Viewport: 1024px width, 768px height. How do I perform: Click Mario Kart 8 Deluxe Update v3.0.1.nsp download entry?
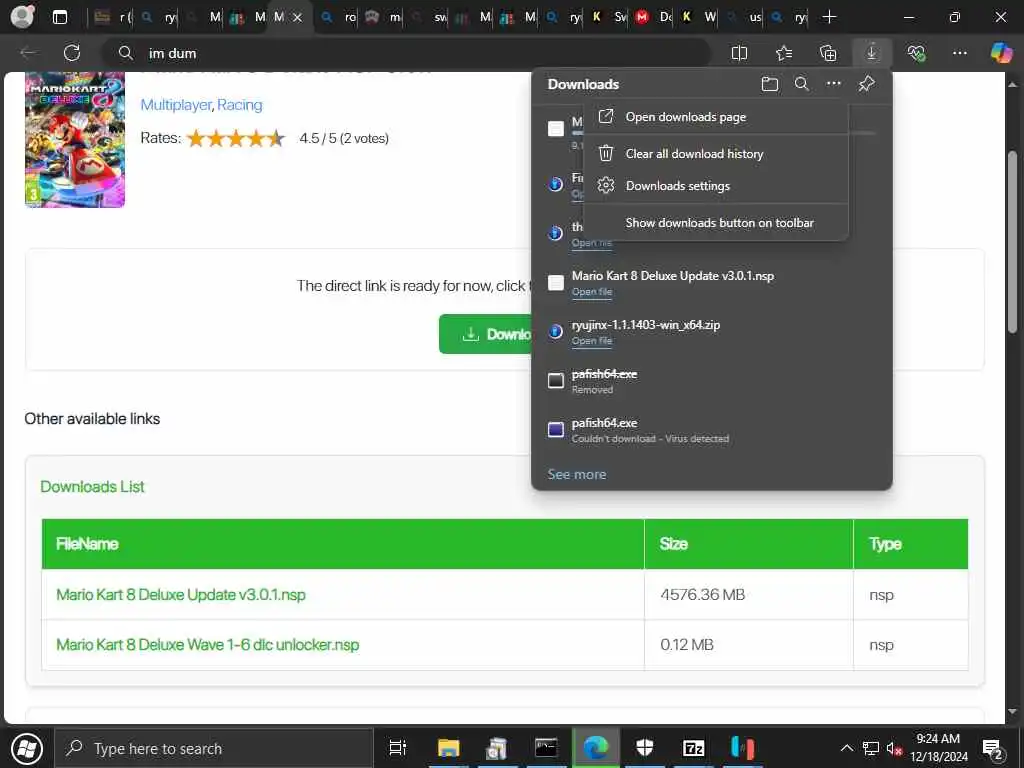point(712,283)
